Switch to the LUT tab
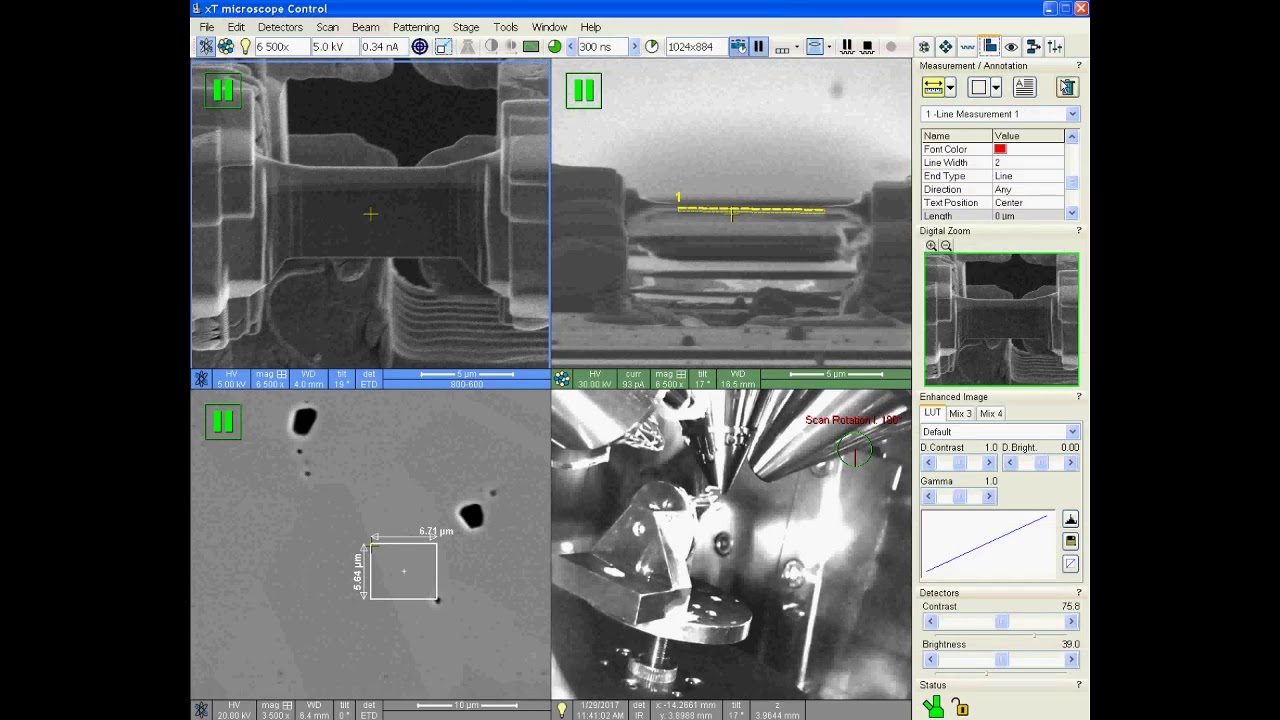This screenshot has width=1280, height=720. click(x=932, y=413)
